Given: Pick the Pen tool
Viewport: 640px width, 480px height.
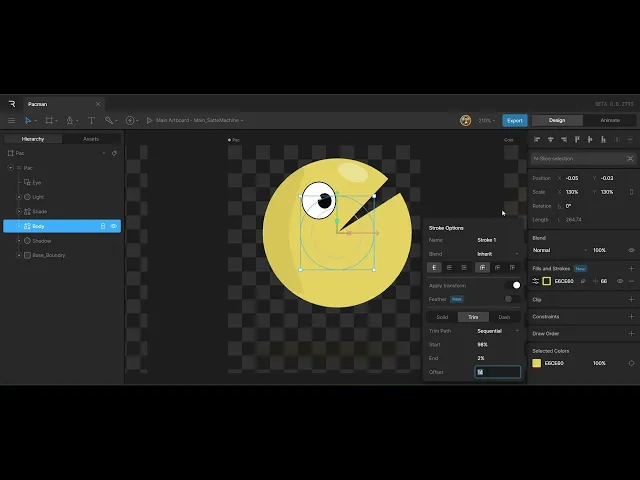Looking at the screenshot, I should (70, 120).
